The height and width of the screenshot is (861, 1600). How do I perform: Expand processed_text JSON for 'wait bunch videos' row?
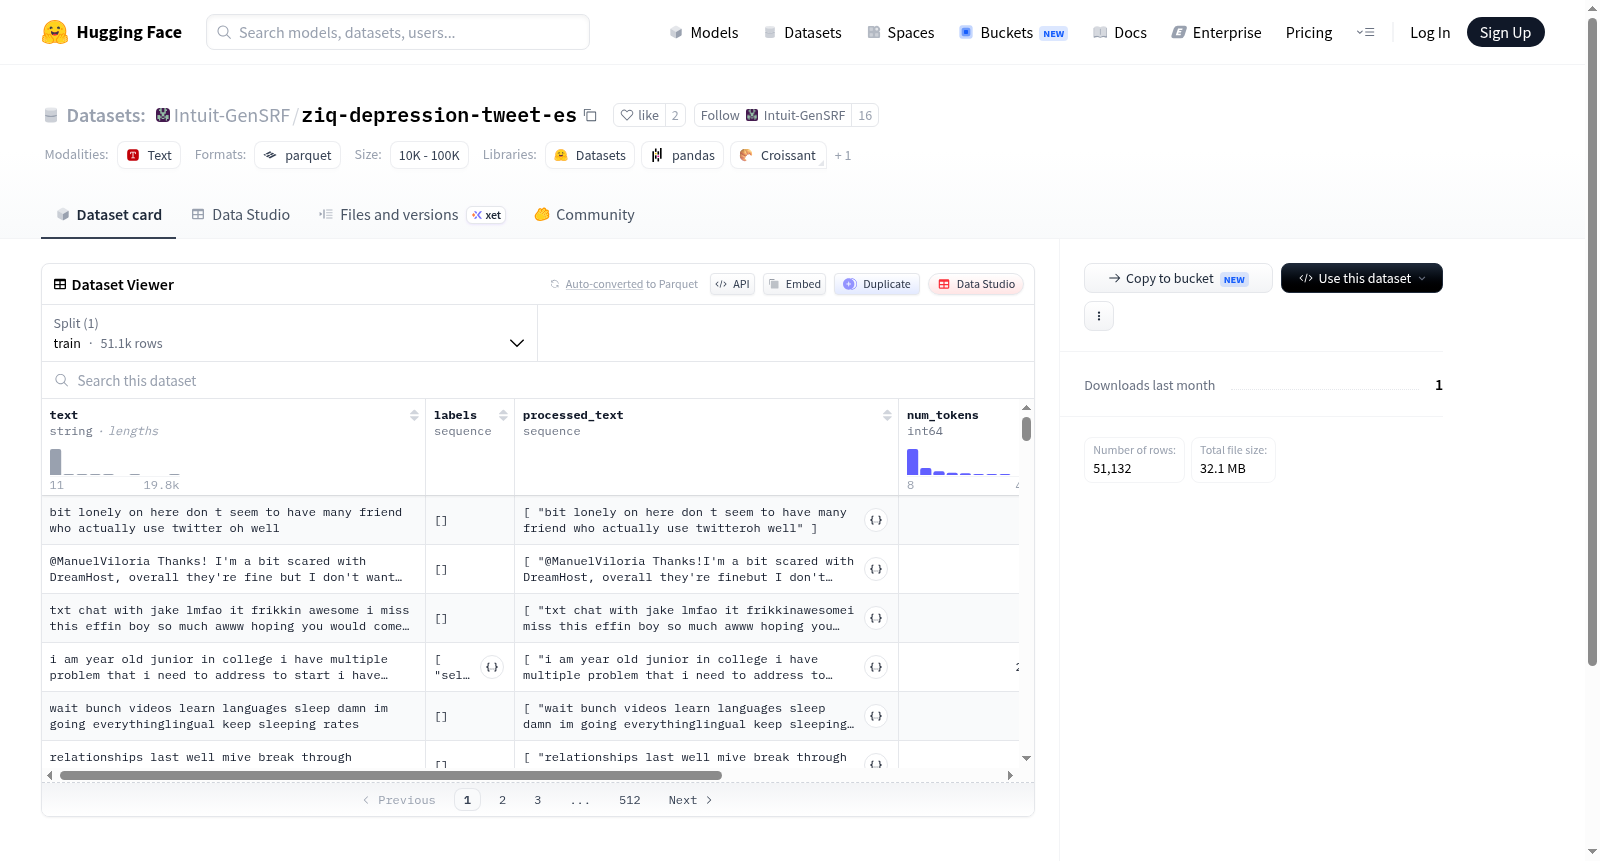click(876, 716)
